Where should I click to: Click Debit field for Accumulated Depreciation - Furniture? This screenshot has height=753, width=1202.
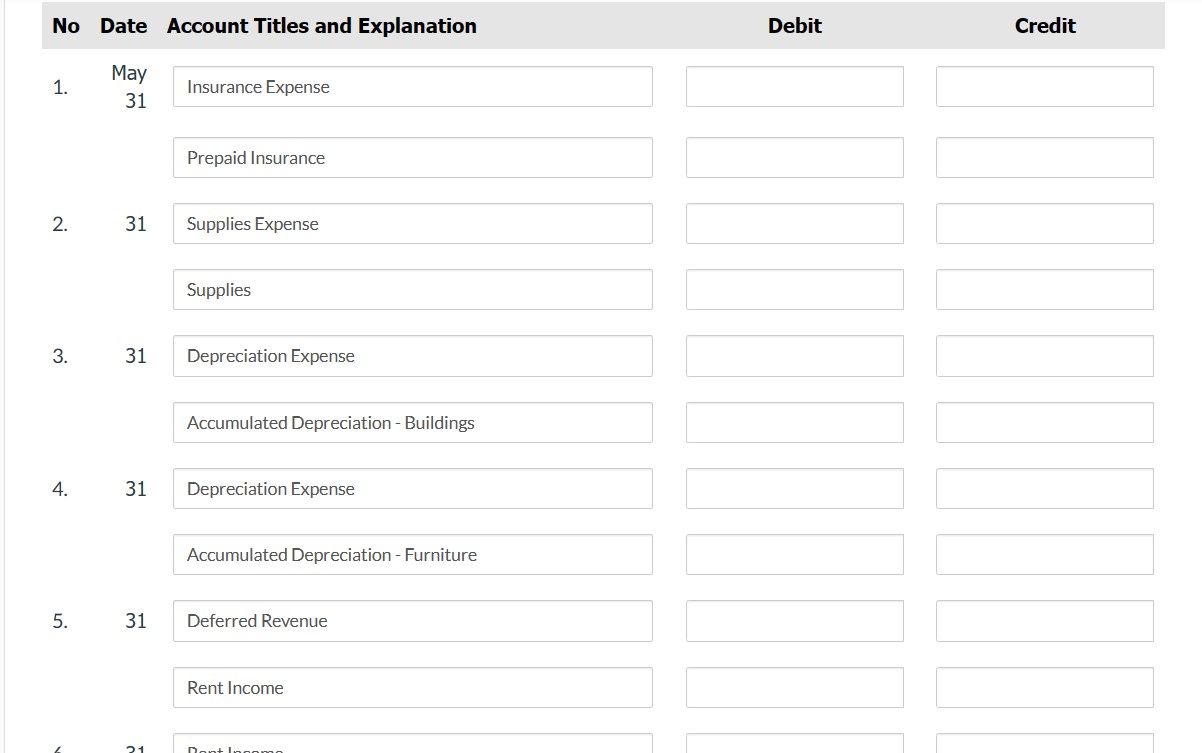[795, 555]
